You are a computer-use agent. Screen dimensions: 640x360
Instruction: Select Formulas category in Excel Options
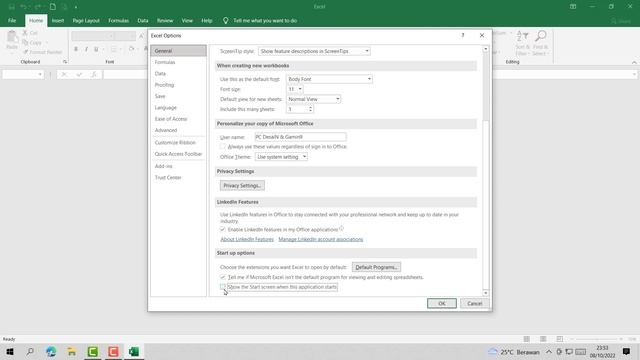(178, 62)
